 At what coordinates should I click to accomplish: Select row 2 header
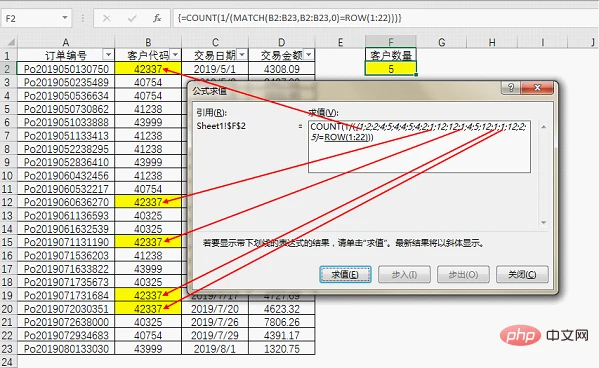click(x=8, y=69)
